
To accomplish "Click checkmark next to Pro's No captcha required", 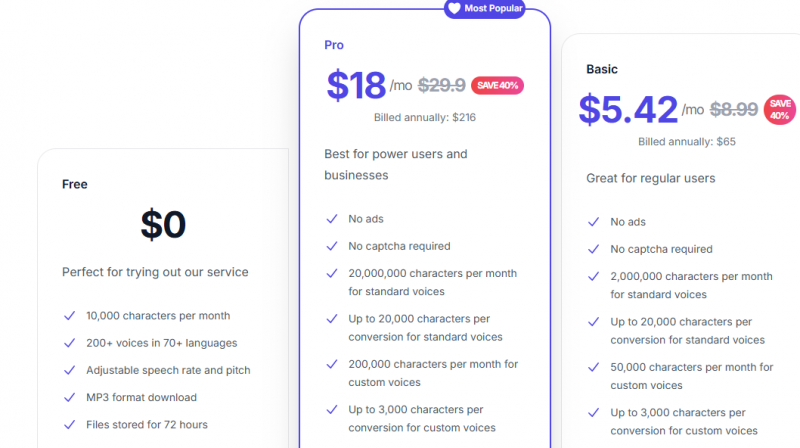I will [332, 246].
